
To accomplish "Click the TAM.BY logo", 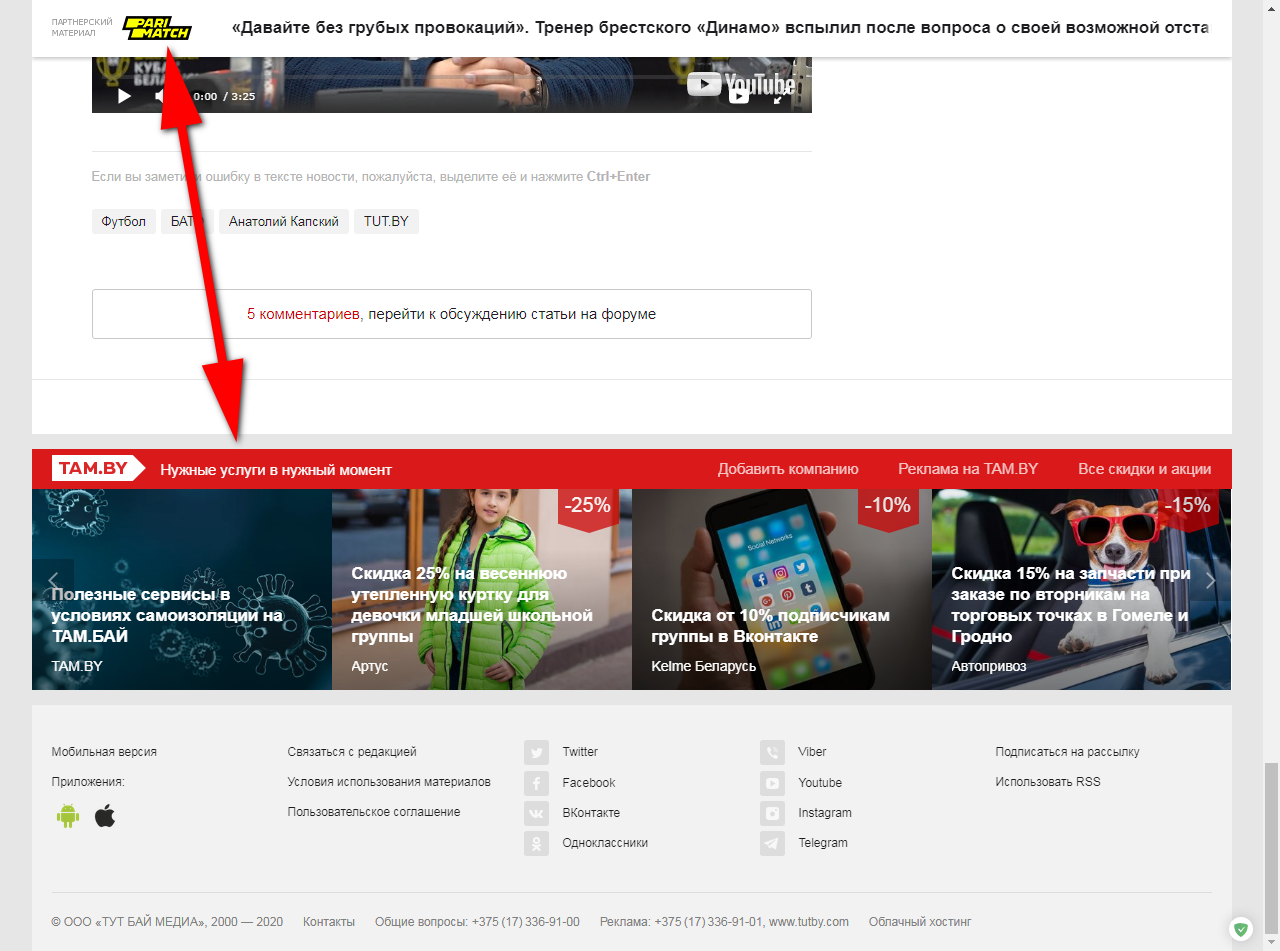I will click(98, 469).
